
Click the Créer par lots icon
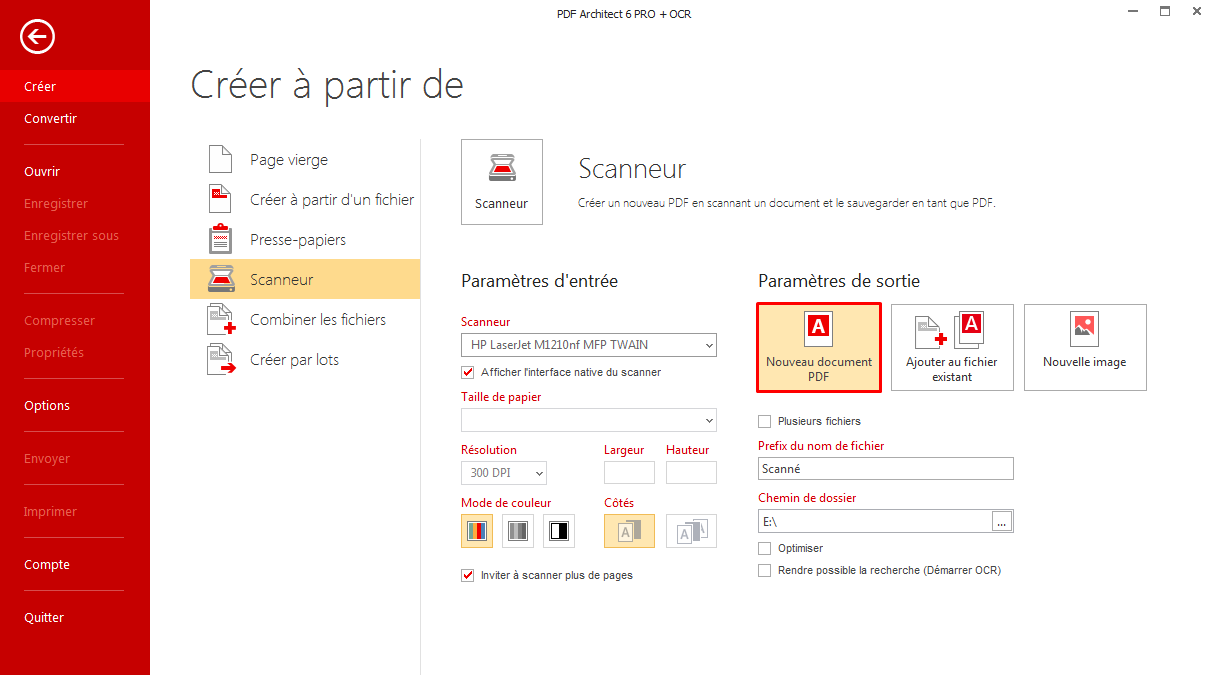tap(221, 360)
